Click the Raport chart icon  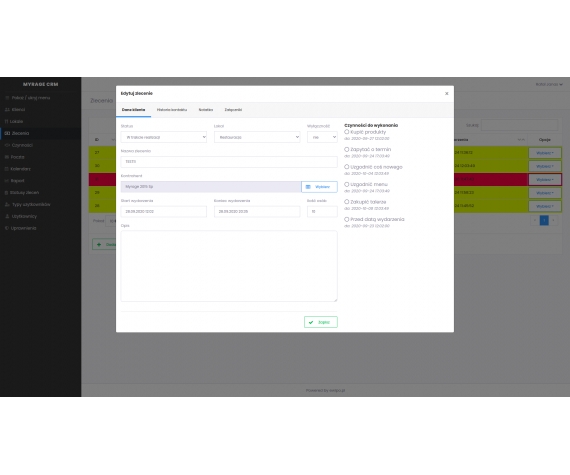tap(7, 181)
